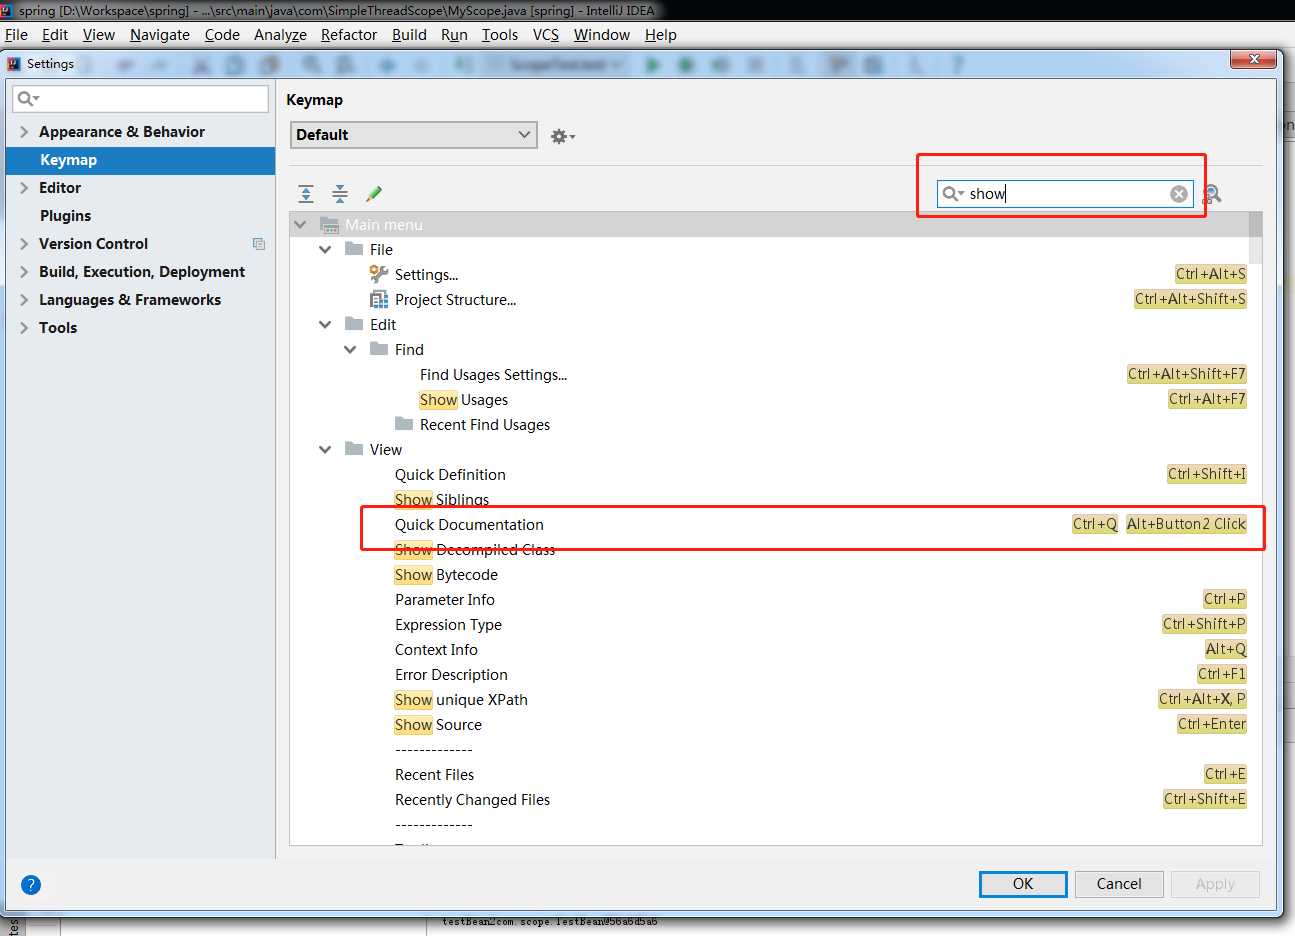1295x936 pixels.
Task: Click the Settings wrench icon in the File group
Action: click(378, 274)
